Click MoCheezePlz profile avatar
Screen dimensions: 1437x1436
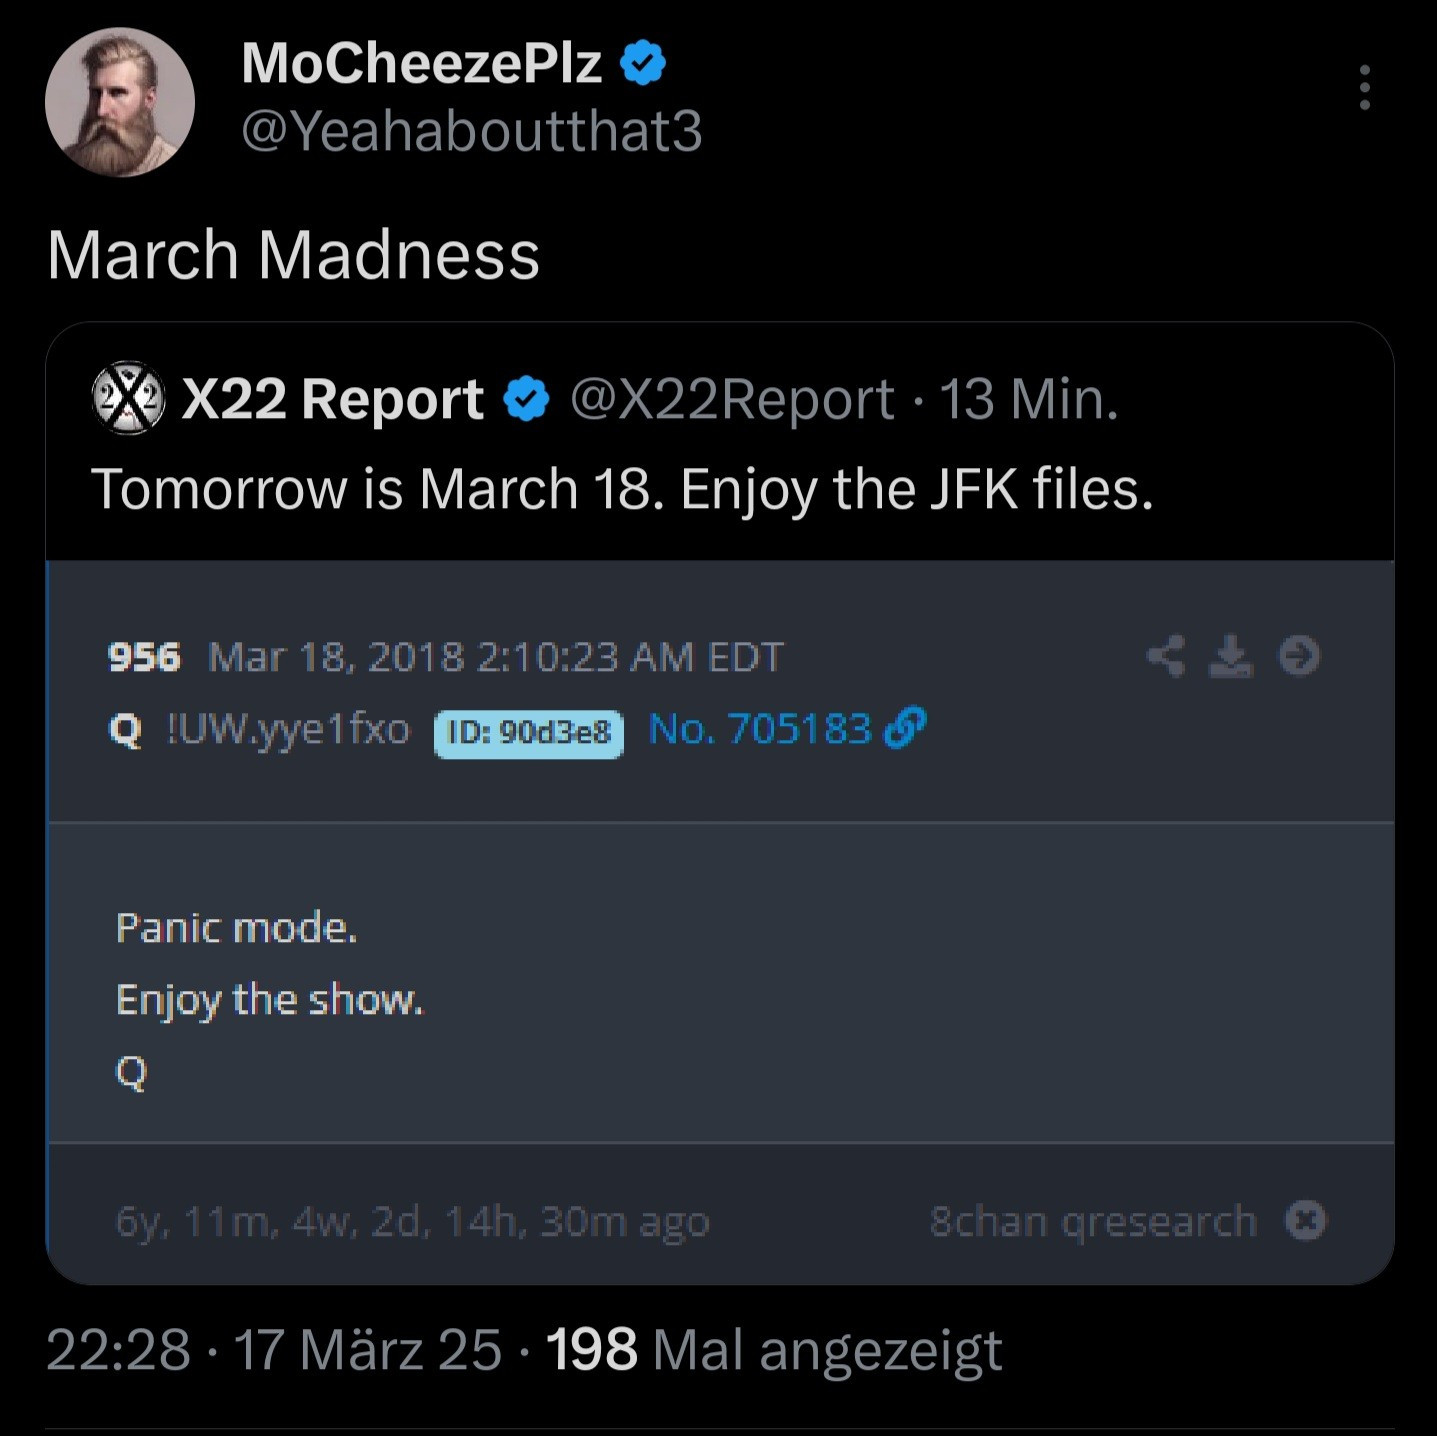pos(120,103)
